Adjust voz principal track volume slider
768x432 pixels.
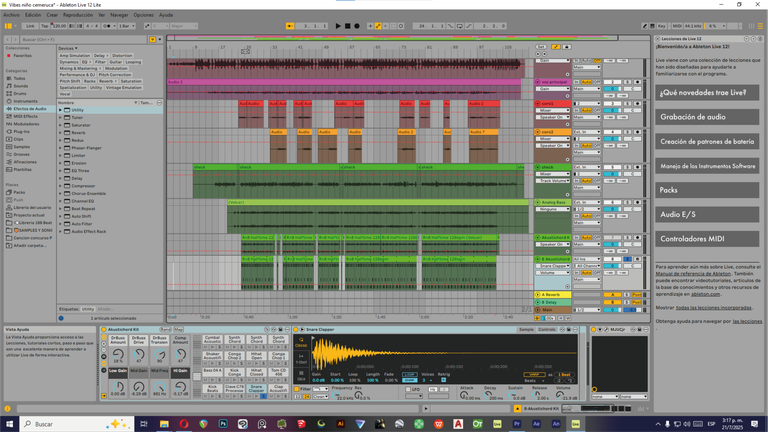click(x=612, y=89)
